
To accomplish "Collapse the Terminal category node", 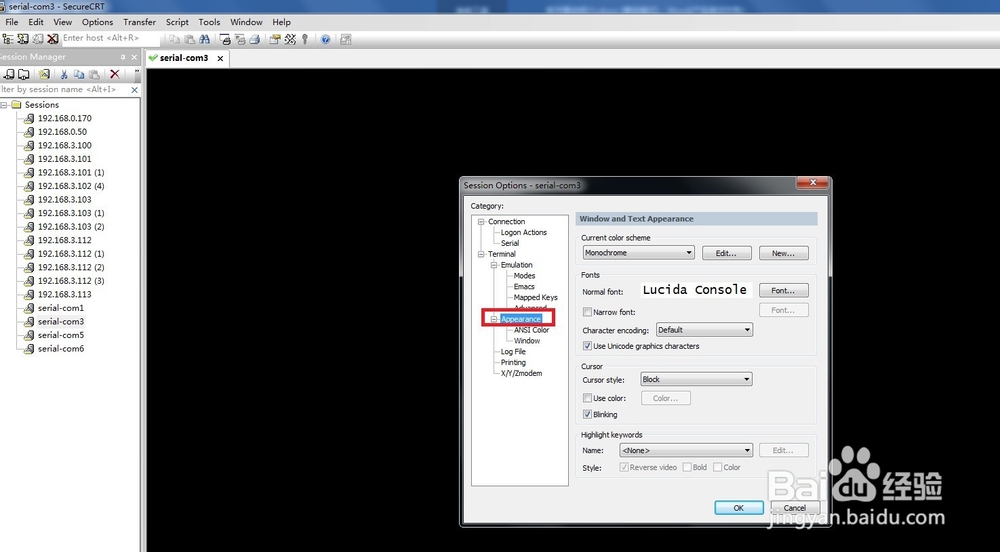I will pos(482,254).
